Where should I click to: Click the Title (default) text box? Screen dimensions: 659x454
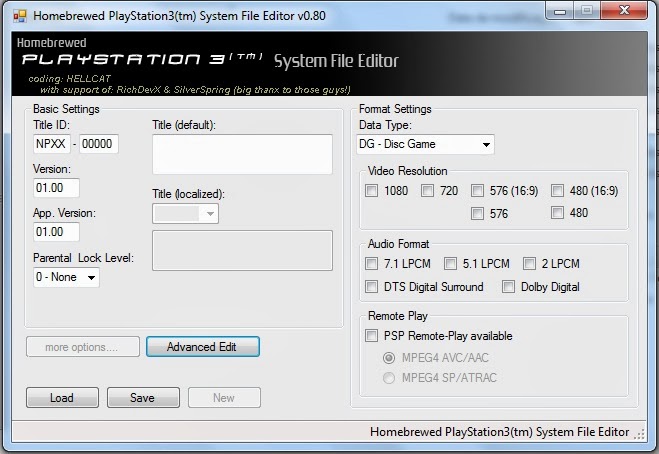[243, 154]
